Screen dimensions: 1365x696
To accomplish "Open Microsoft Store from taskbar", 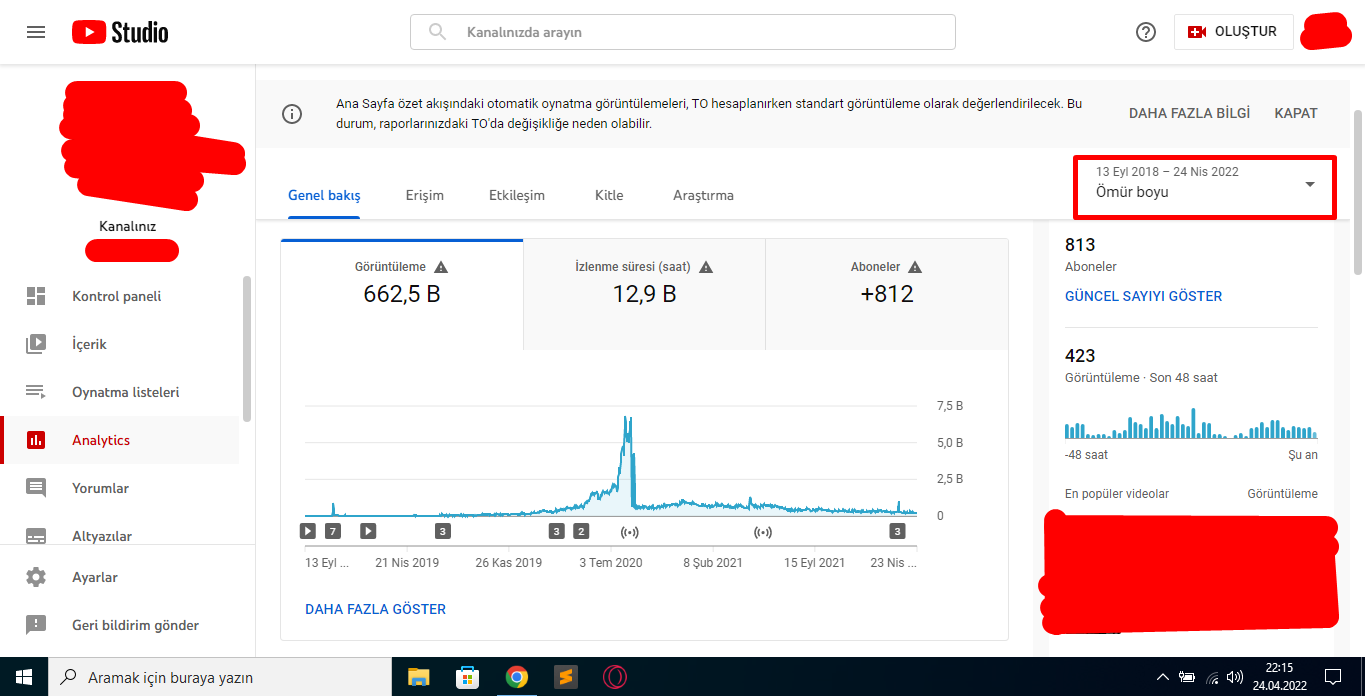I will click(467, 677).
